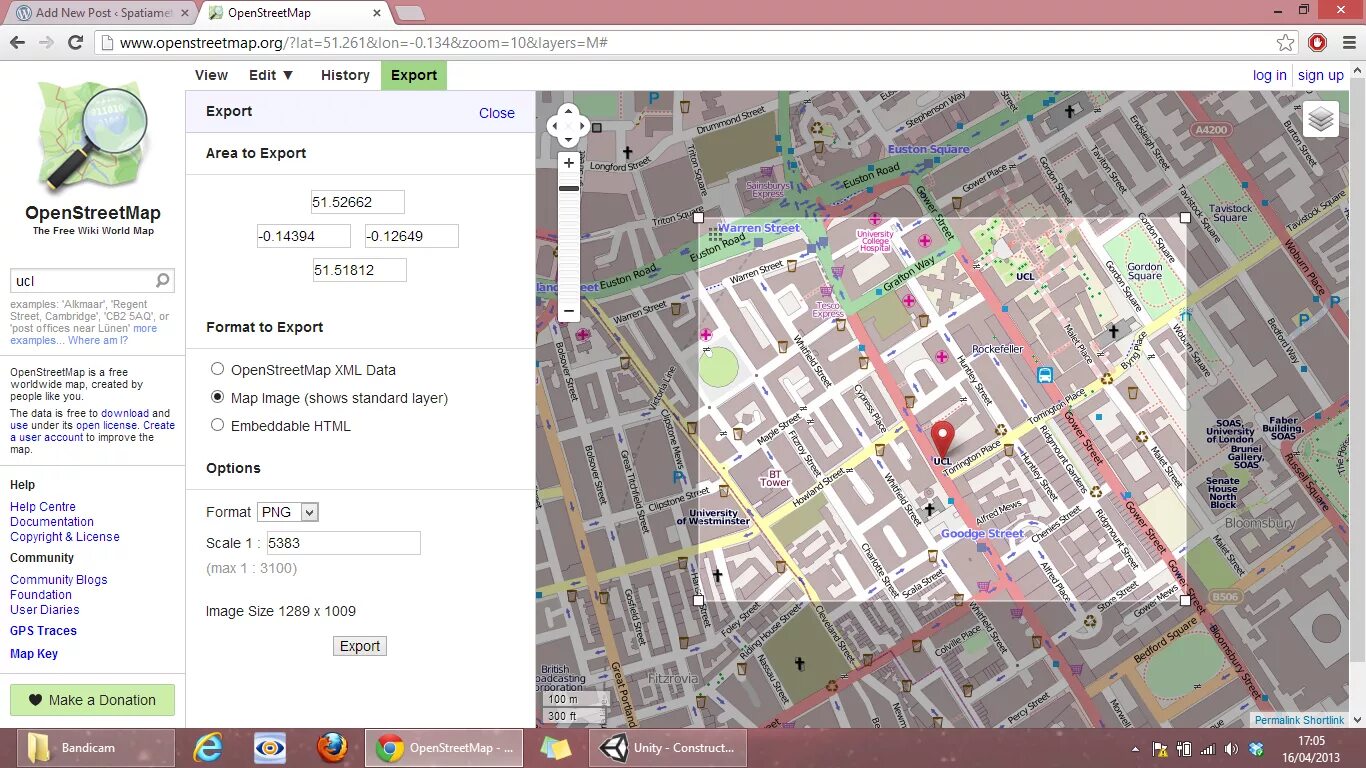Click the north latitude field 51.52662

tap(358, 202)
